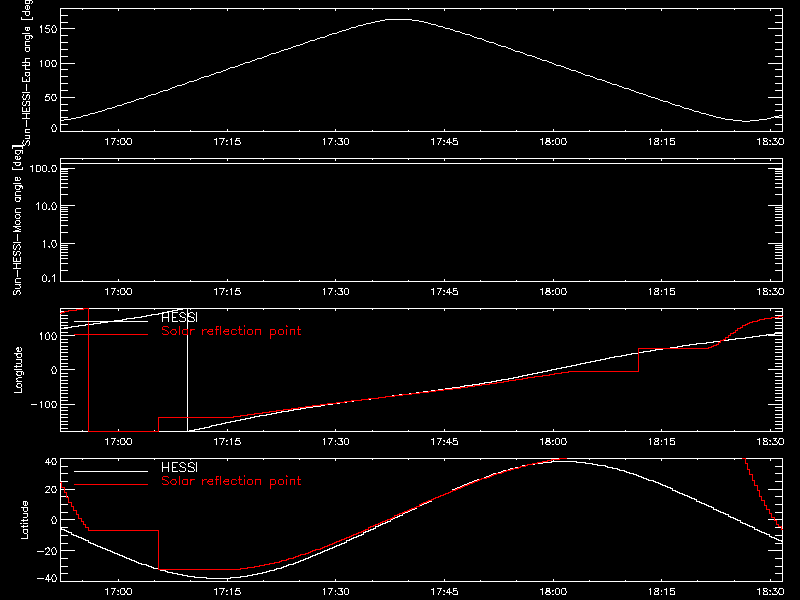Screen dimensions: 800x600
Task: Click the HESSI legend label in the Longitude plot
Action: point(179,317)
